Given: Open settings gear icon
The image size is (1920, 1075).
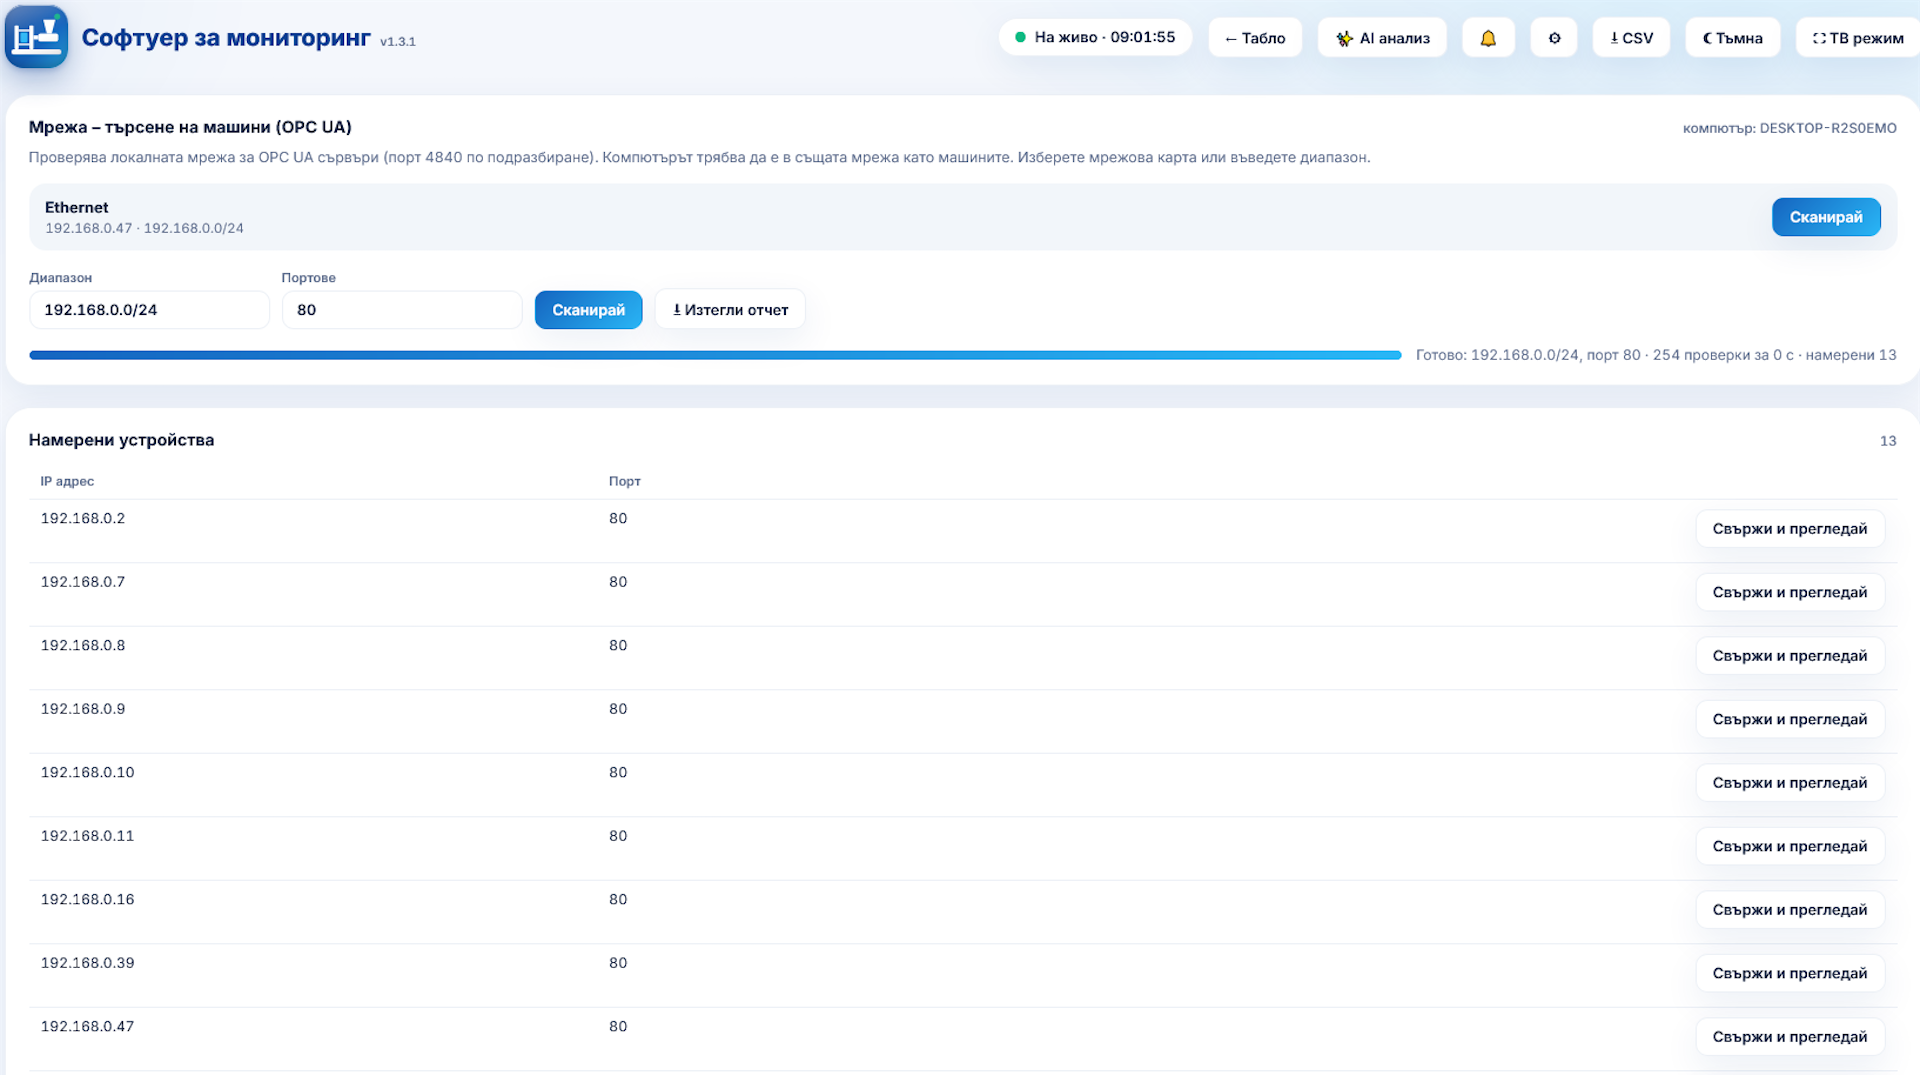Looking at the screenshot, I should 1554,38.
